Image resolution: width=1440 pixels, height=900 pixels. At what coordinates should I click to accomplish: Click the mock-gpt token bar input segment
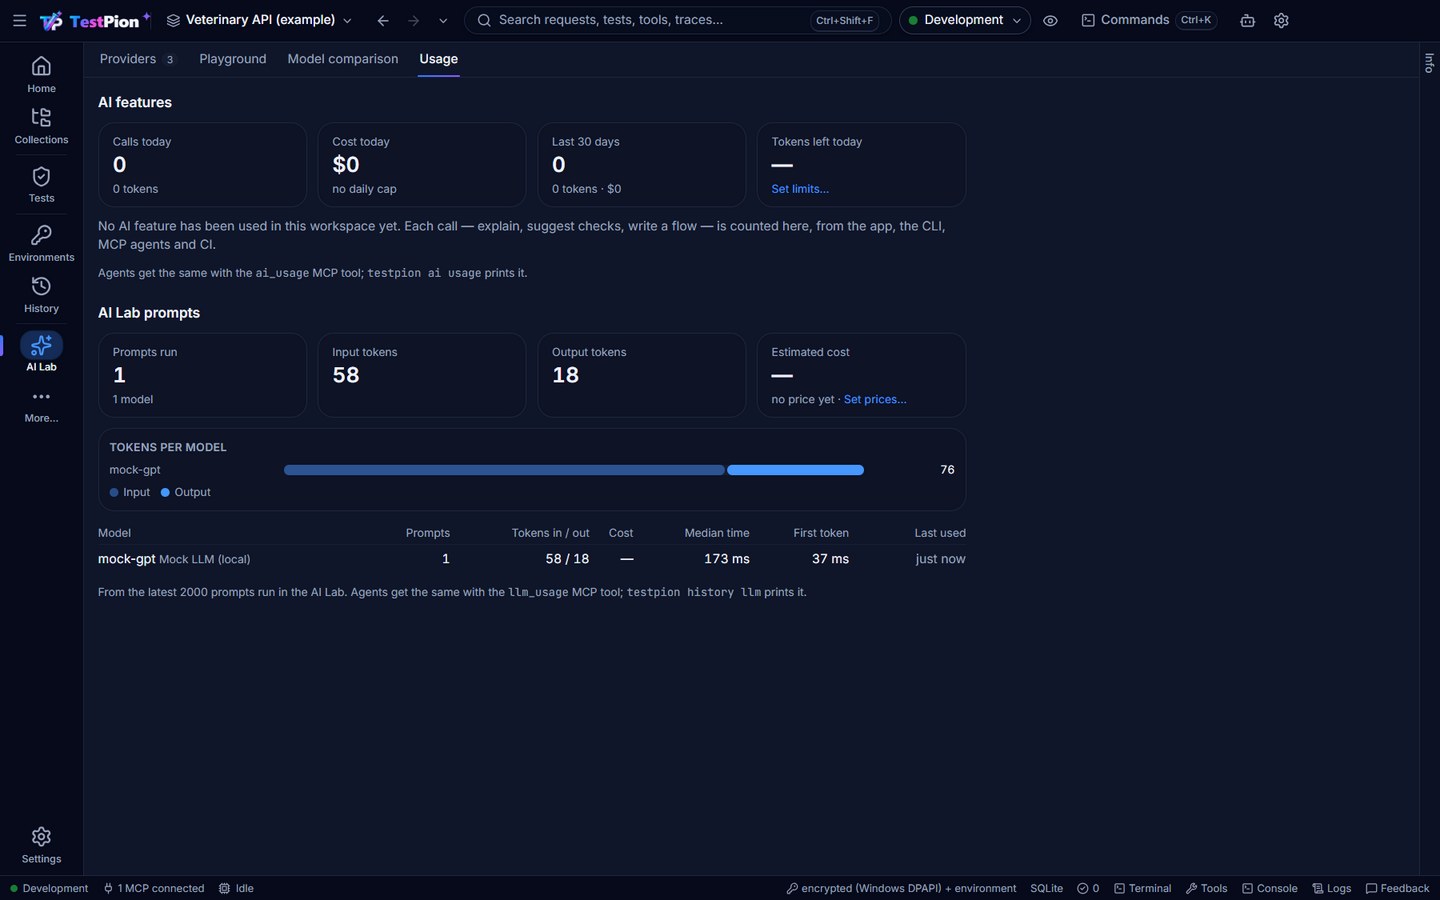[x=504, y=470]
